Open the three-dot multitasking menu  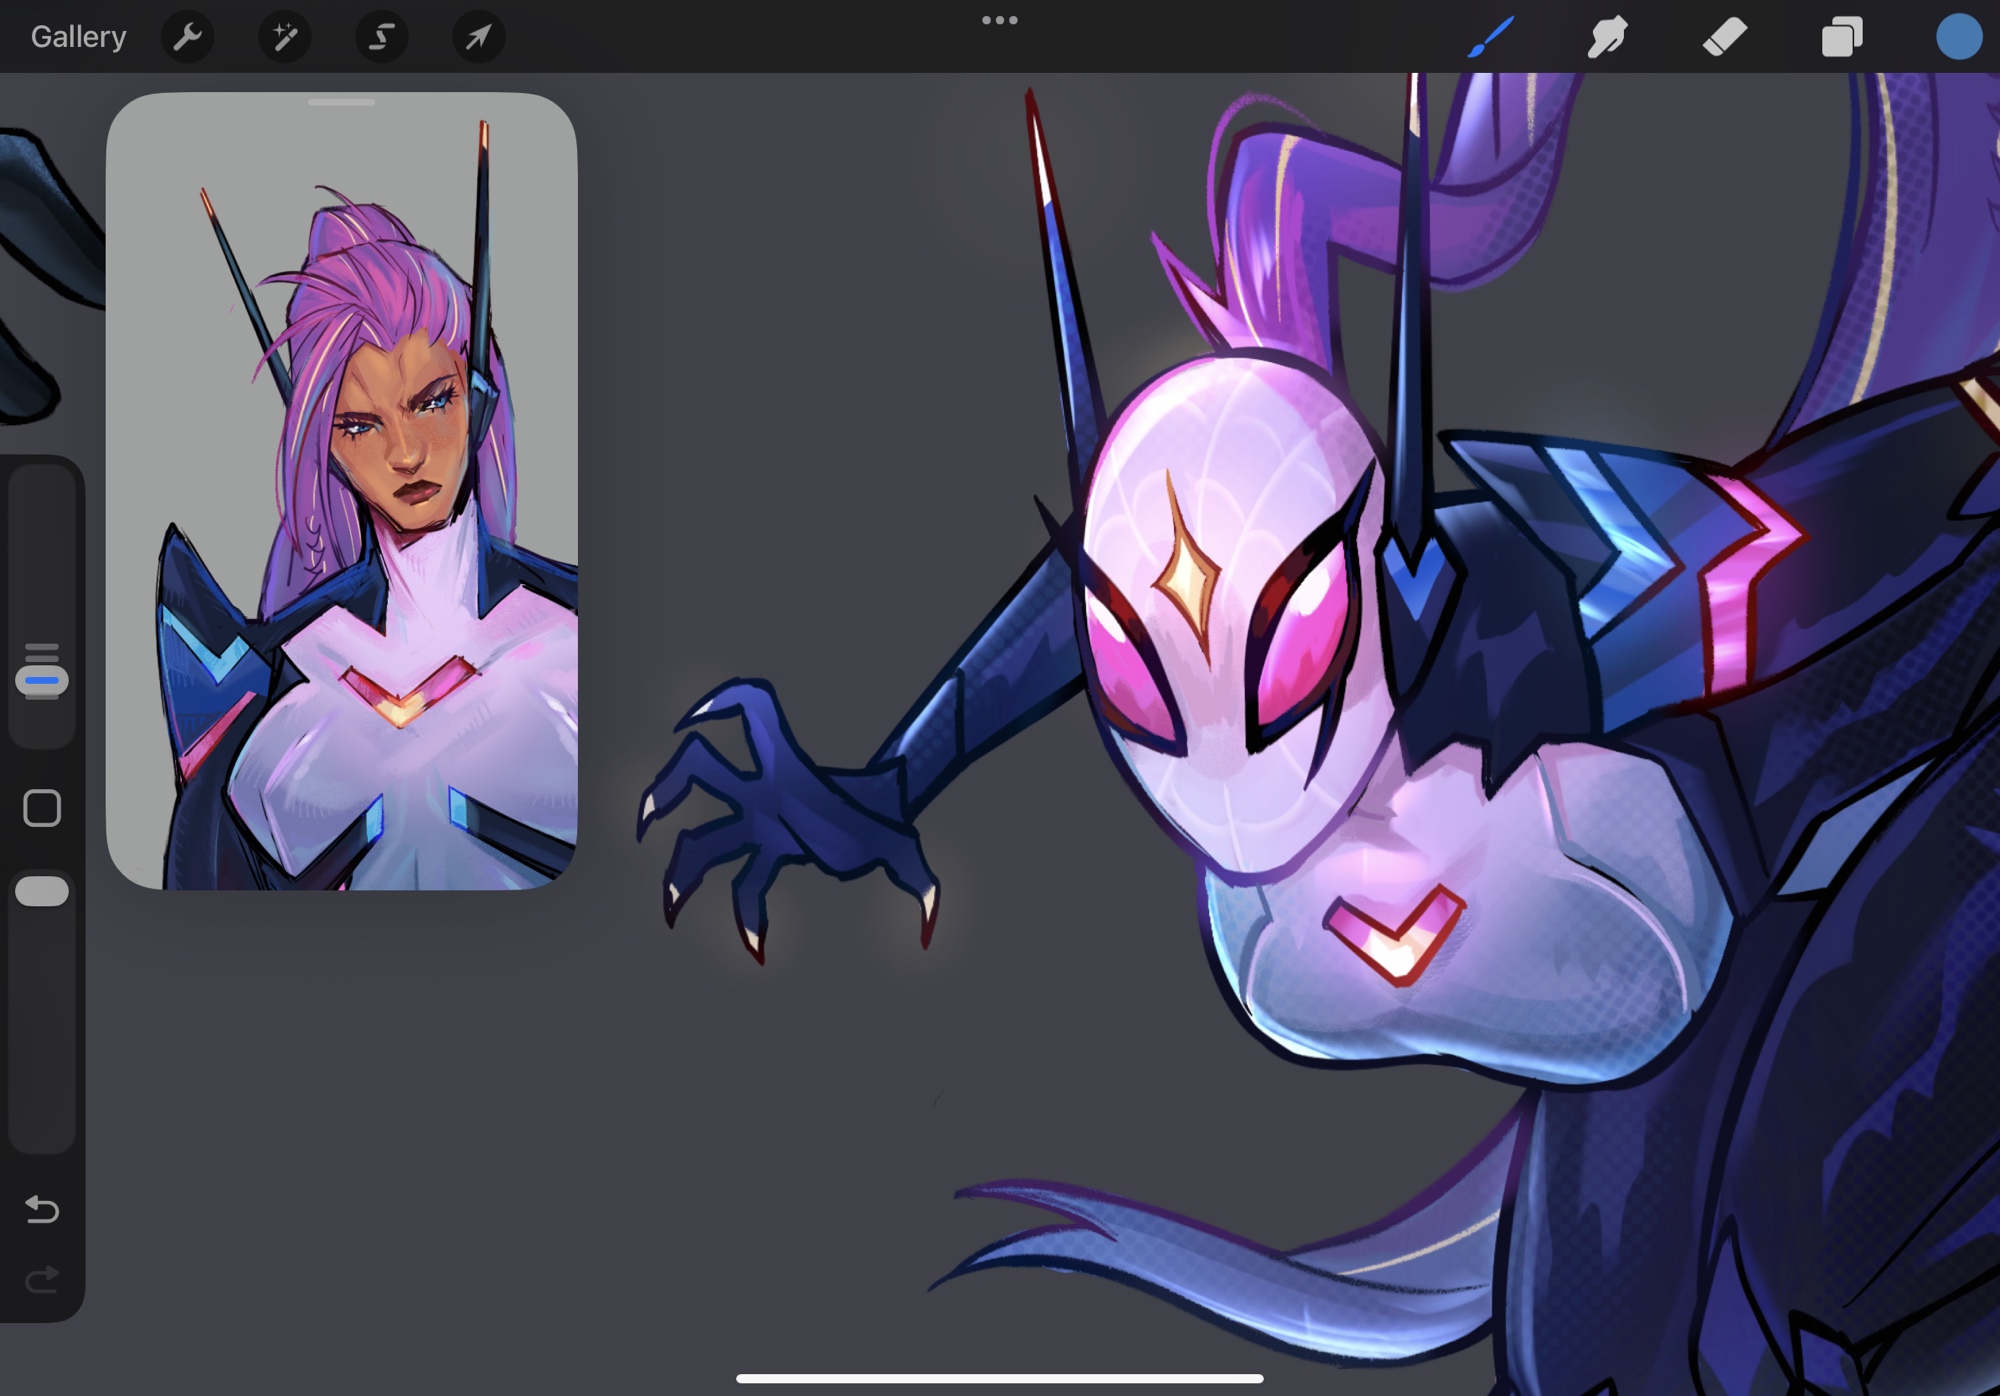coord(999,20)
